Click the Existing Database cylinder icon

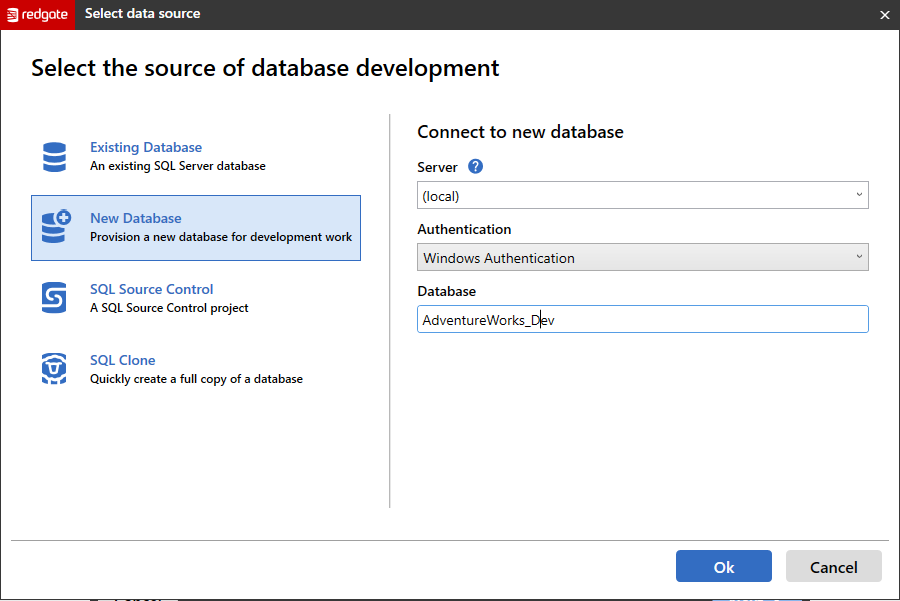(x=54, y=157)
